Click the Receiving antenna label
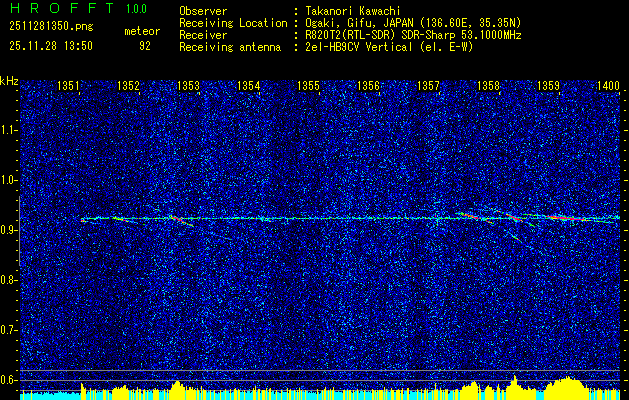 point(230,47)
